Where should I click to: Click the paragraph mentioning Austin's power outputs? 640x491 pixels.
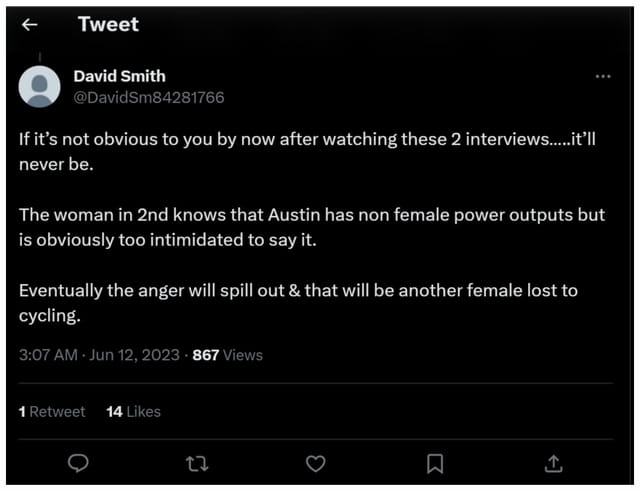[312, 227]
